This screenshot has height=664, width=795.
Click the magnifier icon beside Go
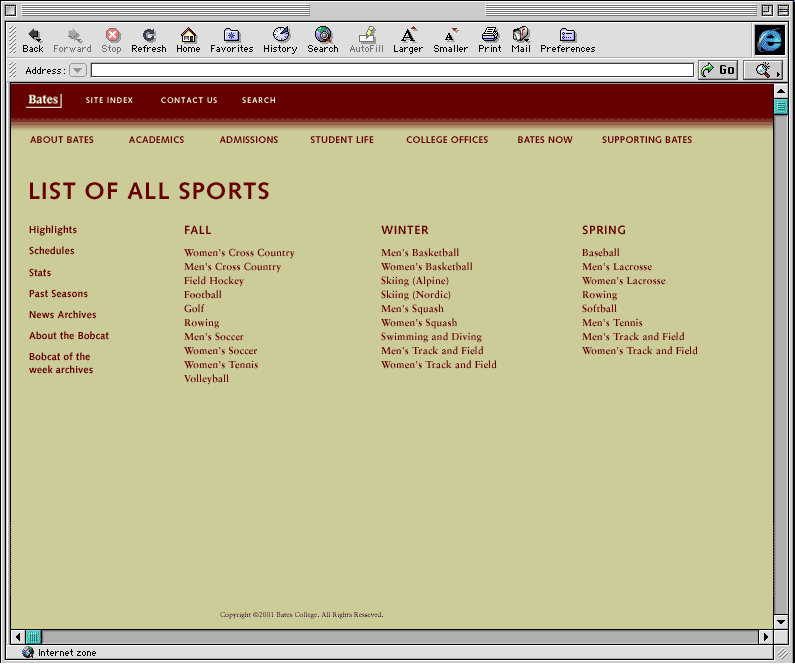coord(763,70)
